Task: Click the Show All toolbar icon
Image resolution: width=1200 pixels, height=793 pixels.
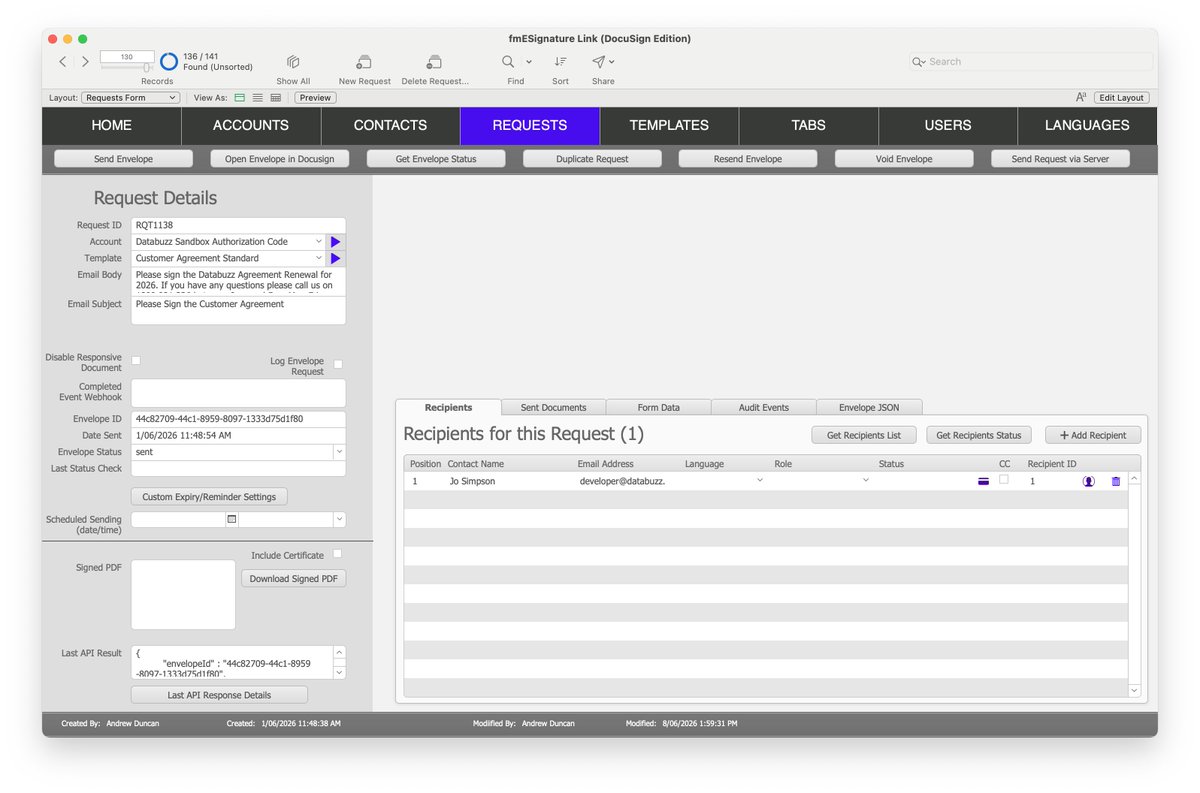Action: point(293,62)
